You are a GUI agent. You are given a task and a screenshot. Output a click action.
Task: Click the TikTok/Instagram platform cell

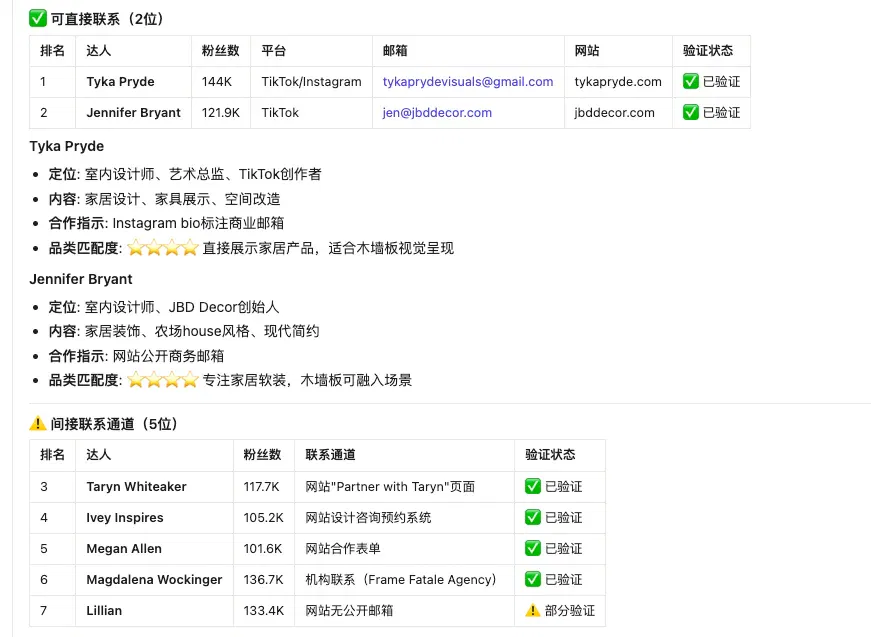click(312, 82)
